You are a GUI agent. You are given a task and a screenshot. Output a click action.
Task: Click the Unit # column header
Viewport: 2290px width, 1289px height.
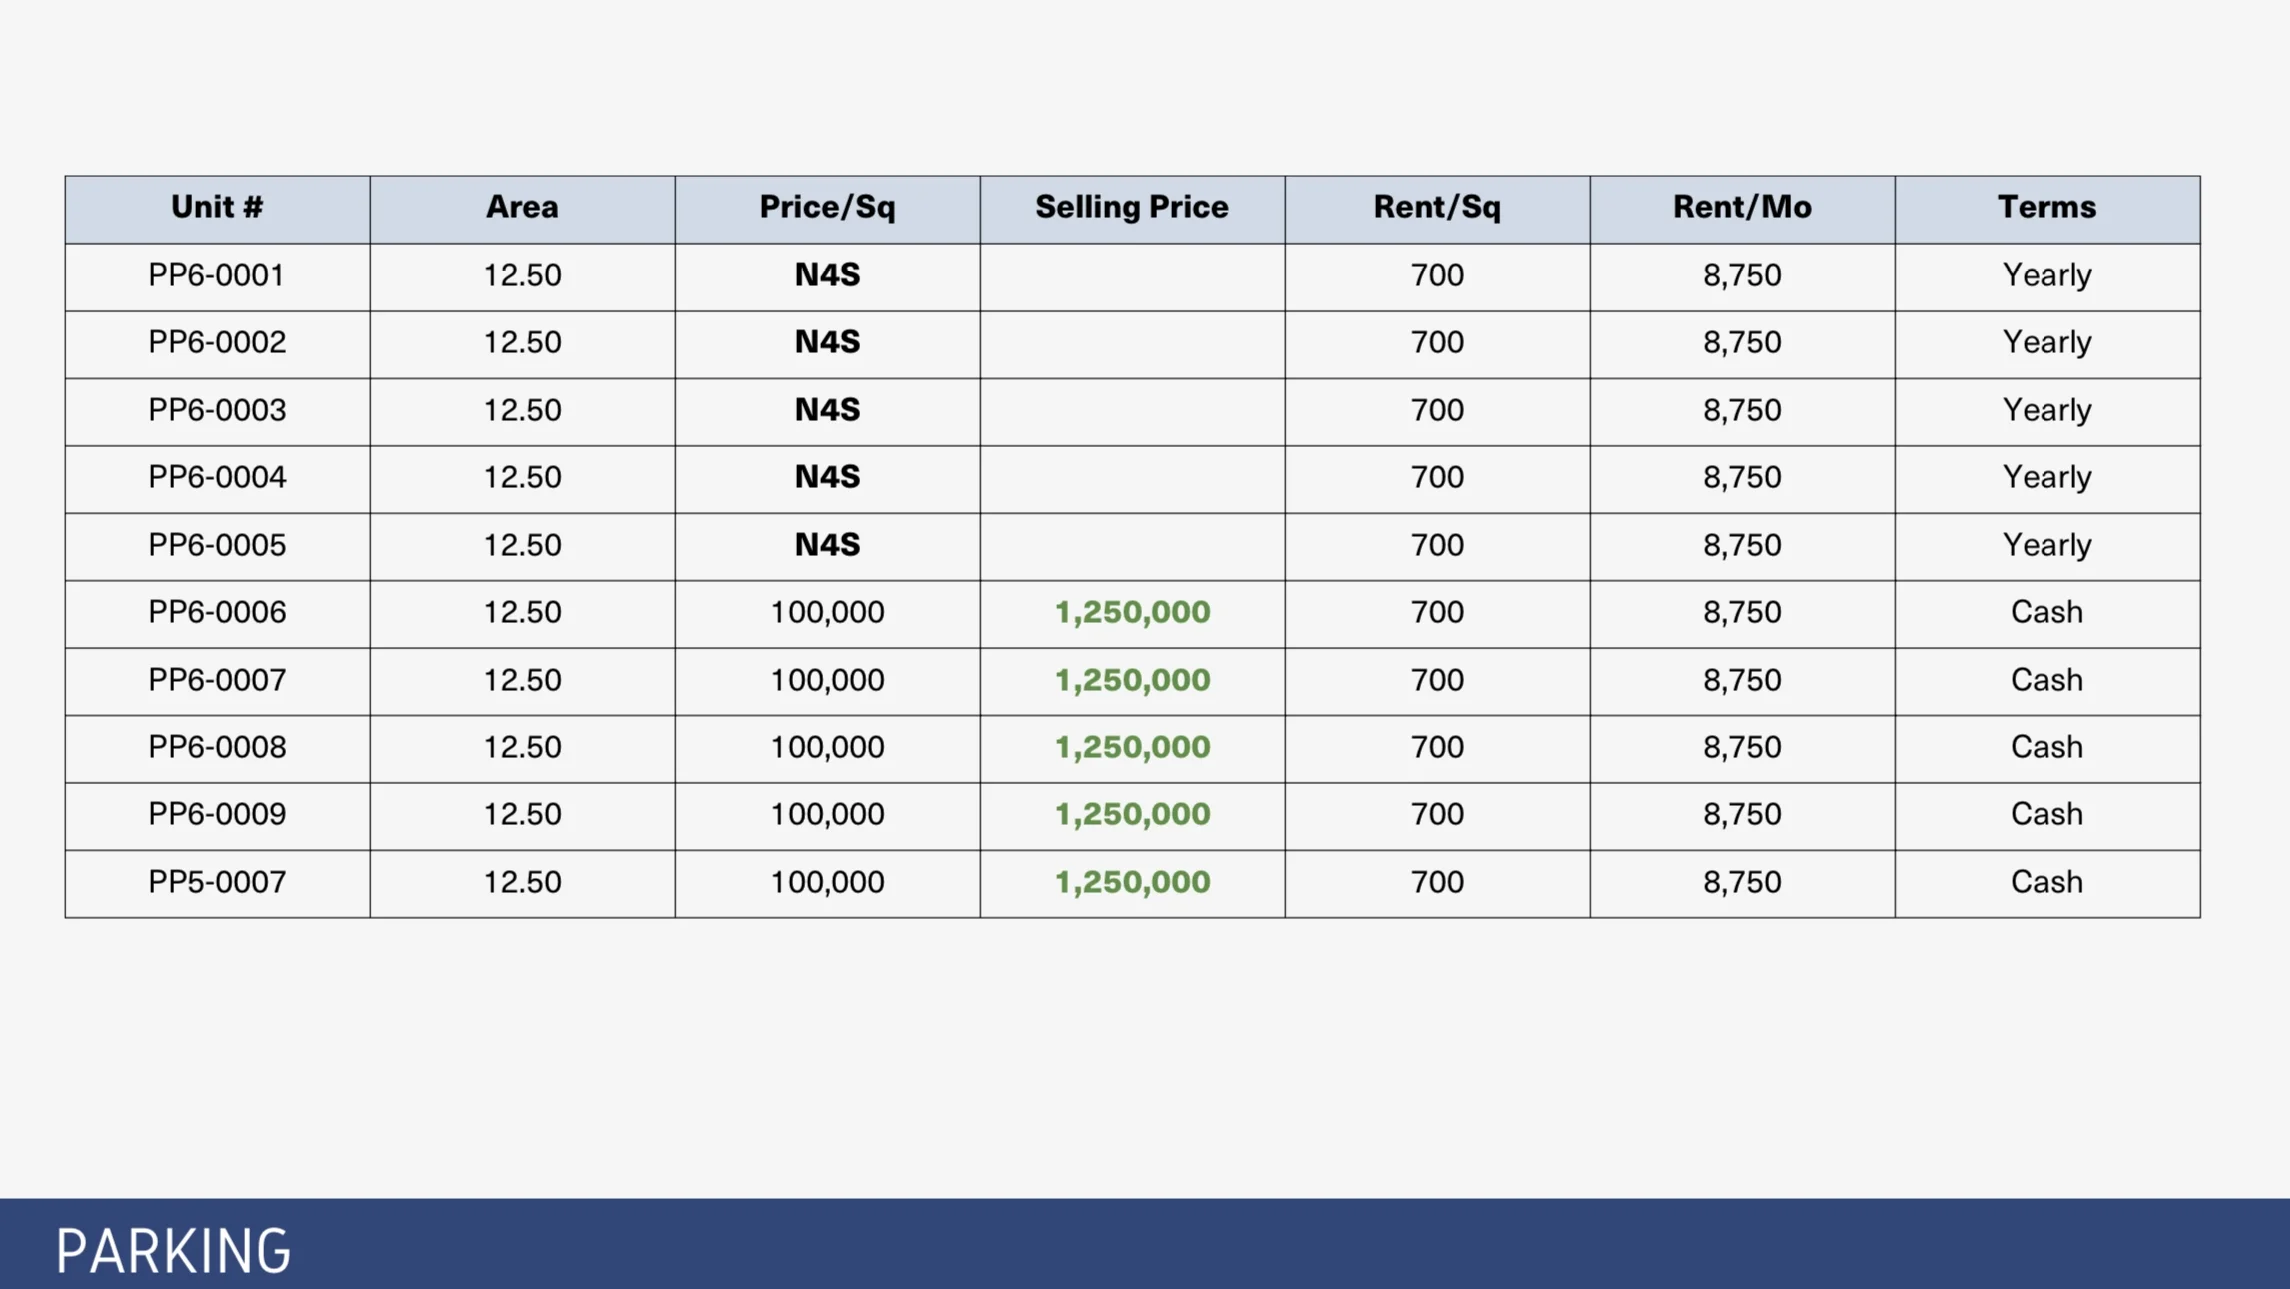[217, 208]
